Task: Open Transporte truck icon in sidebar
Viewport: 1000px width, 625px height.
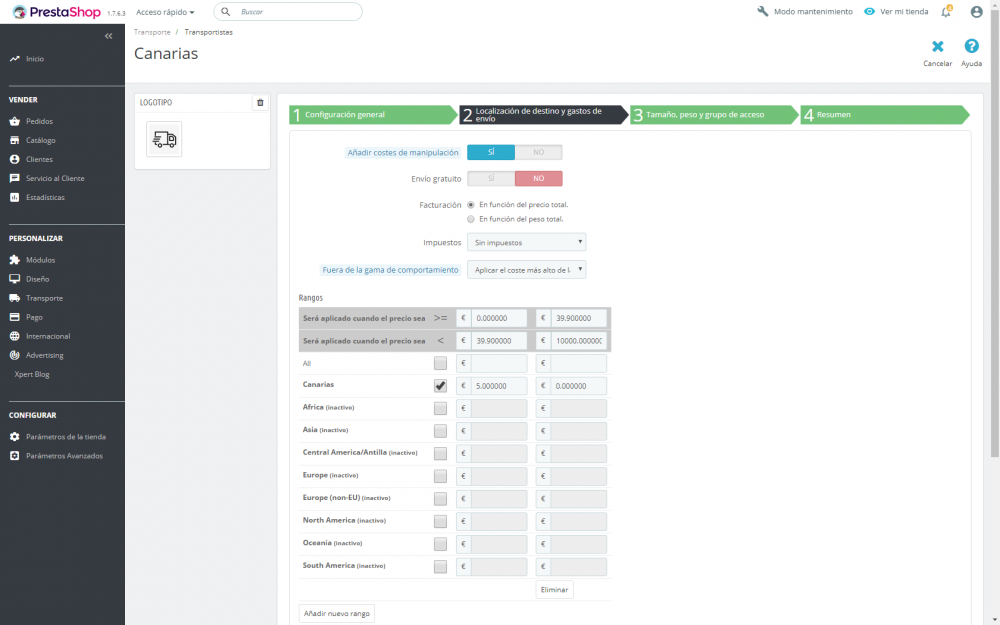Action: click(14, 298)
